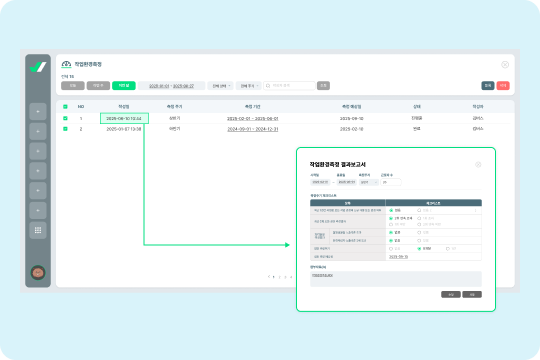The image size is (540, 360).
Task: Open the grid apps icon in sidebar
Action: [38, 230]
